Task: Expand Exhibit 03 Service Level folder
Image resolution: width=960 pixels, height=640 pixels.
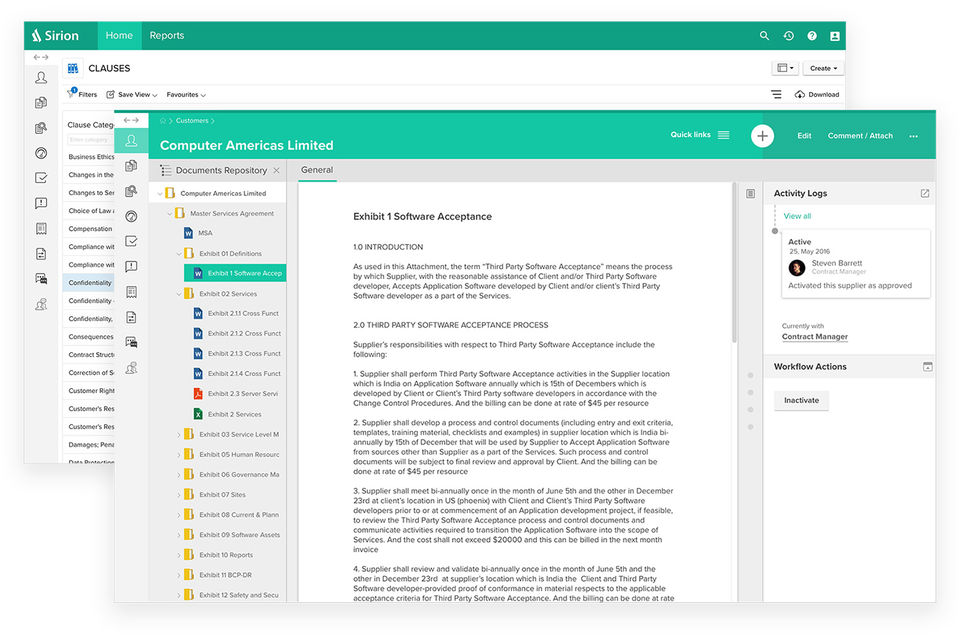Action: 179,434
